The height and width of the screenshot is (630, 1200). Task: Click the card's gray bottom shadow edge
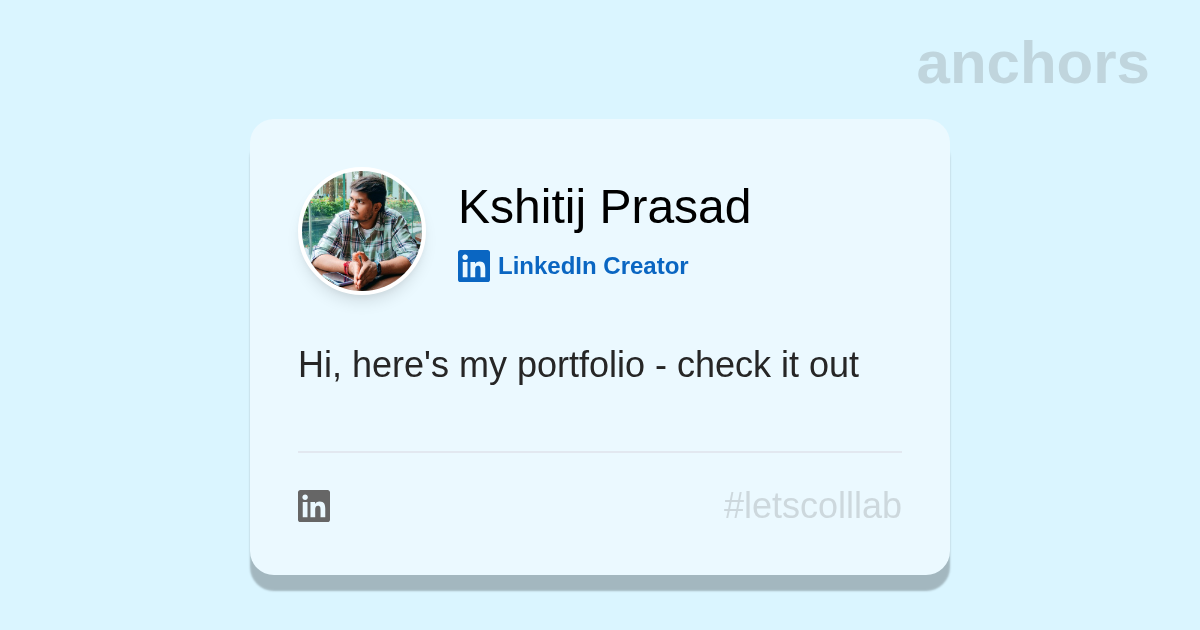click(x=600, y=582)
